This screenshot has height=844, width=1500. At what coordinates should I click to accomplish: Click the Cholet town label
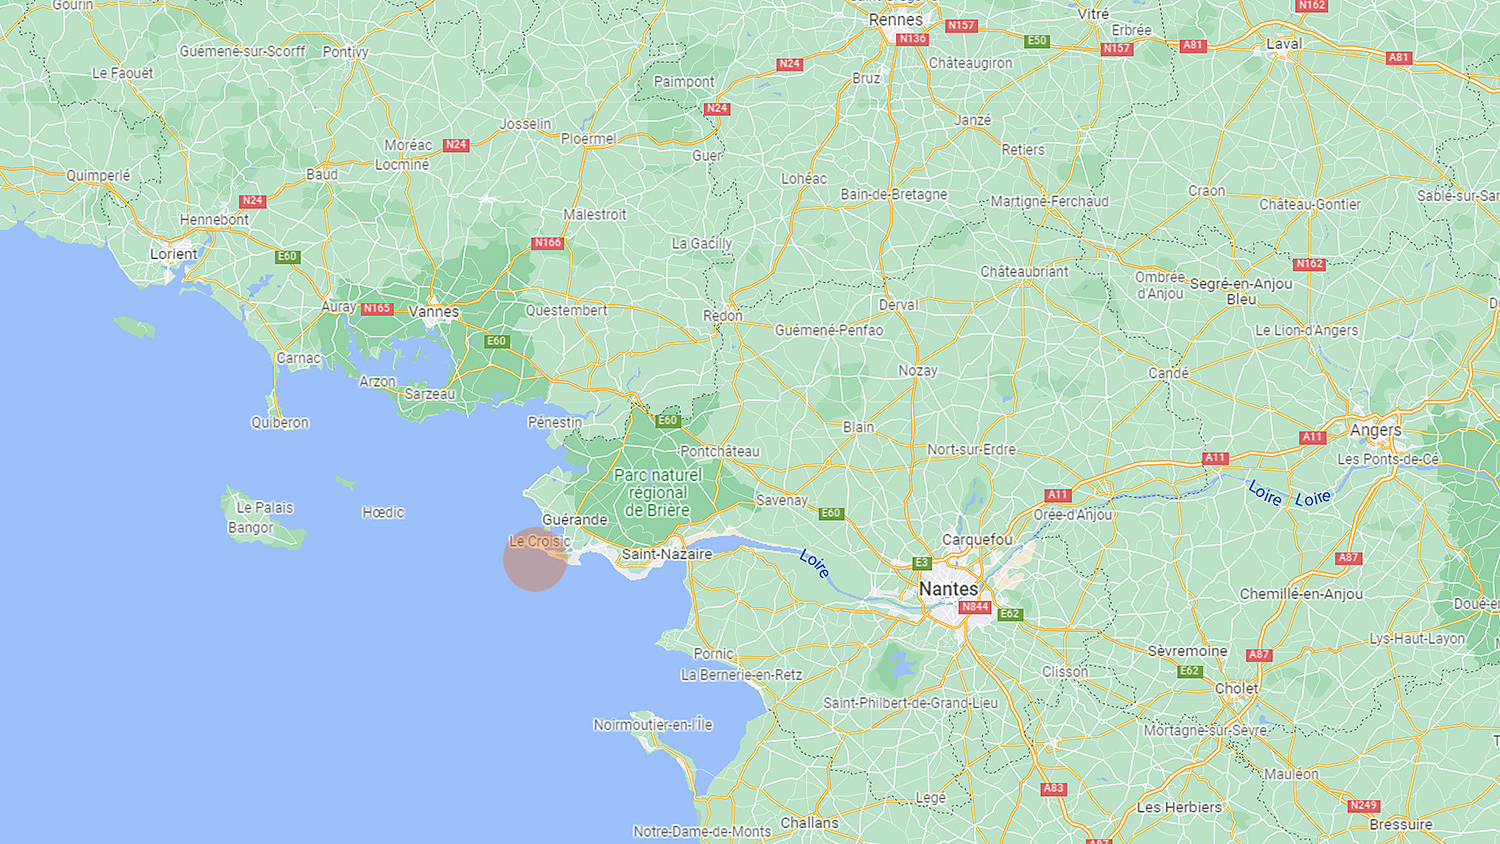[1237, 688]
